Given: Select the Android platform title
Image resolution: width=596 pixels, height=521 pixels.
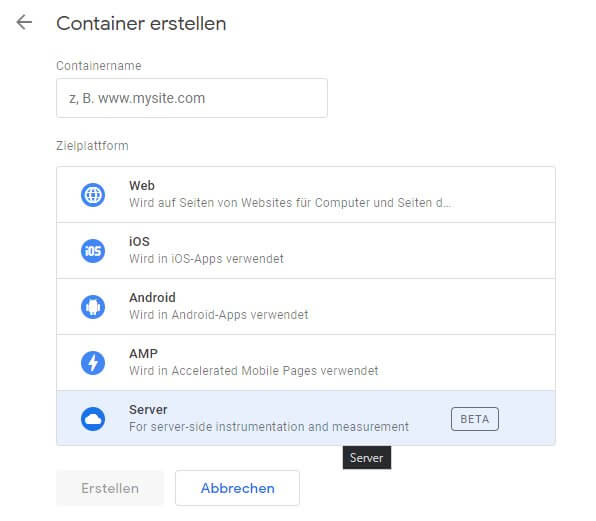Looking at the screenshot, I should pyautogui.click(x=152, y=297).
